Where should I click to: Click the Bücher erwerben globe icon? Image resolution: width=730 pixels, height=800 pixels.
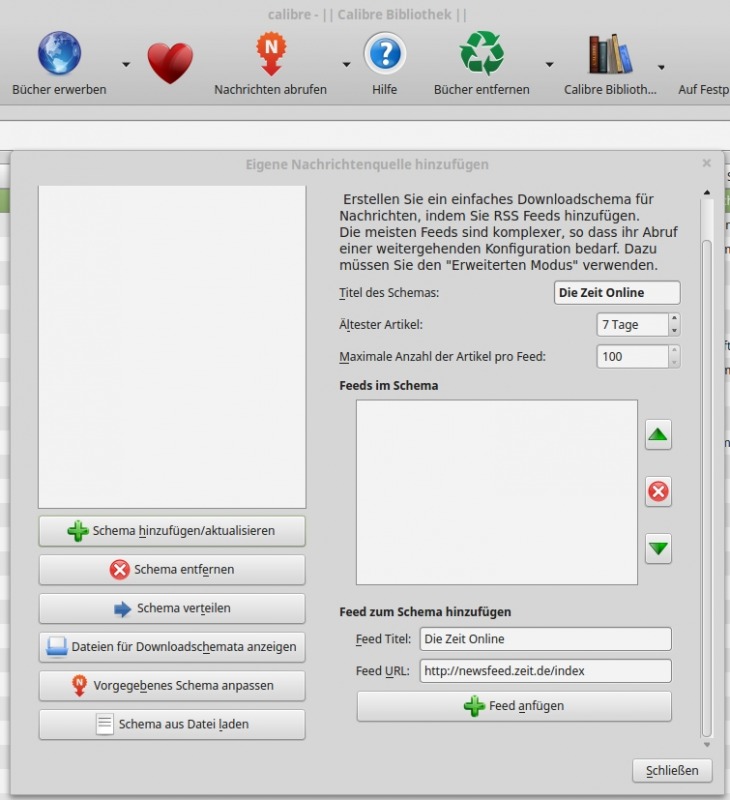coord(59,54)
